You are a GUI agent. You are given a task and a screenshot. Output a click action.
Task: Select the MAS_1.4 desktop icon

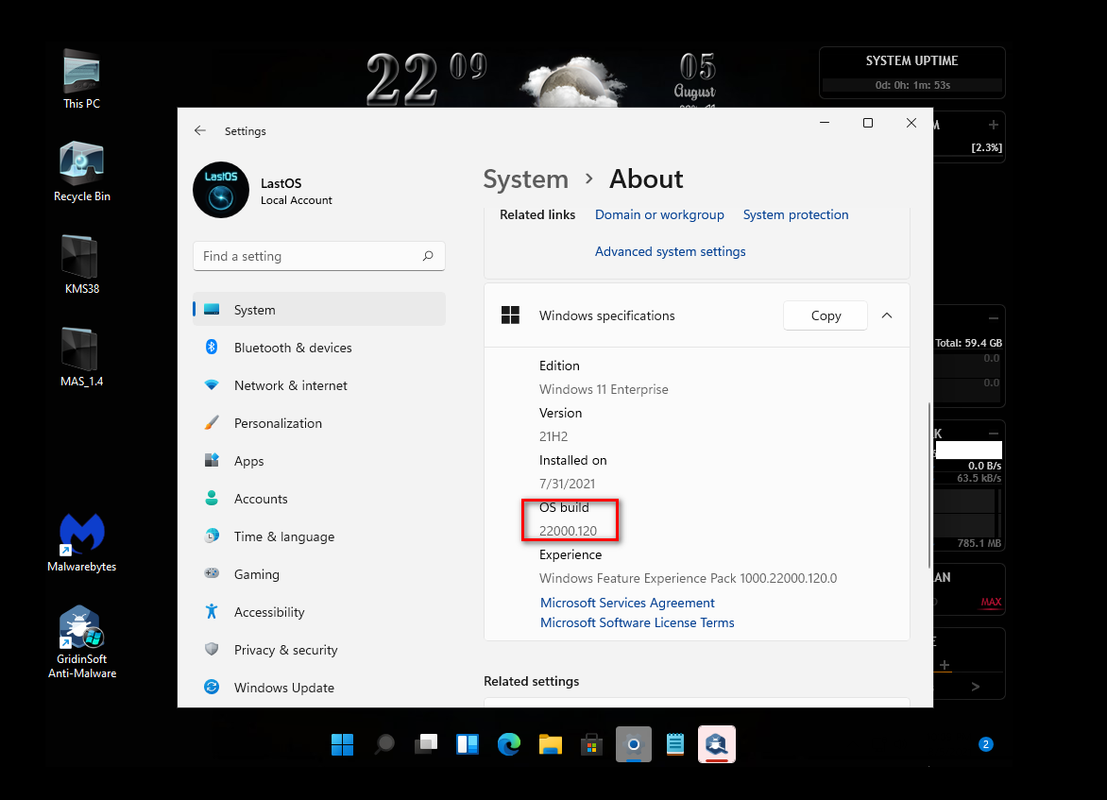pyautogui.click(x=82, y=357)
